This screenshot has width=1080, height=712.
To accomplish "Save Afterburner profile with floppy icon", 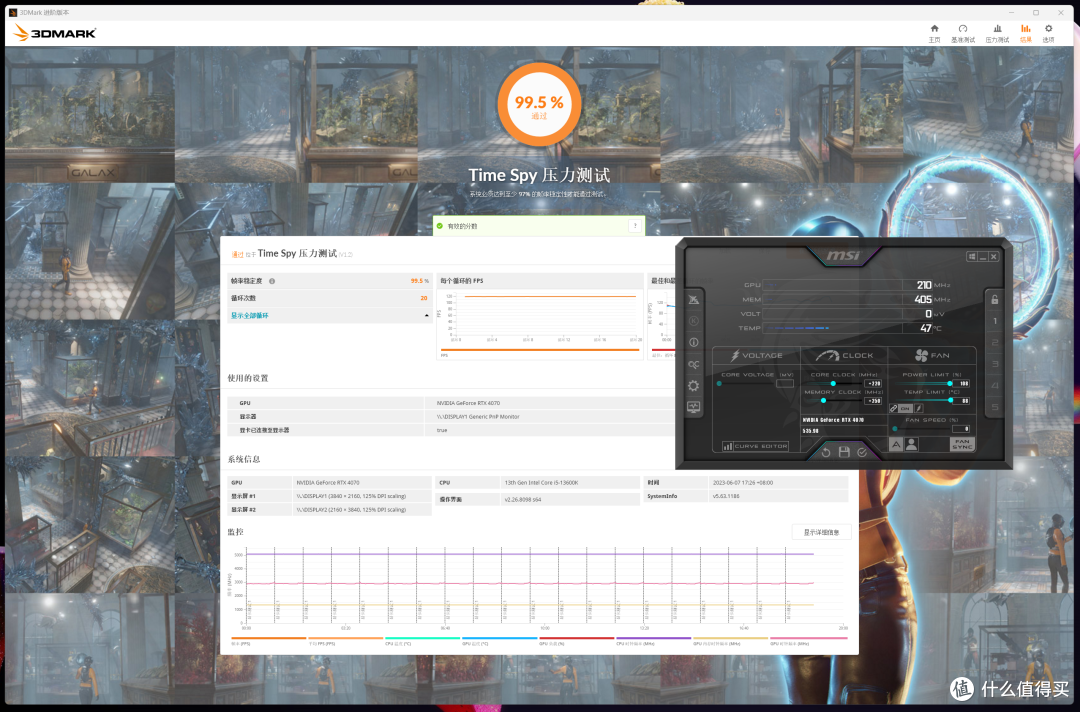I will tap(844, 452).
